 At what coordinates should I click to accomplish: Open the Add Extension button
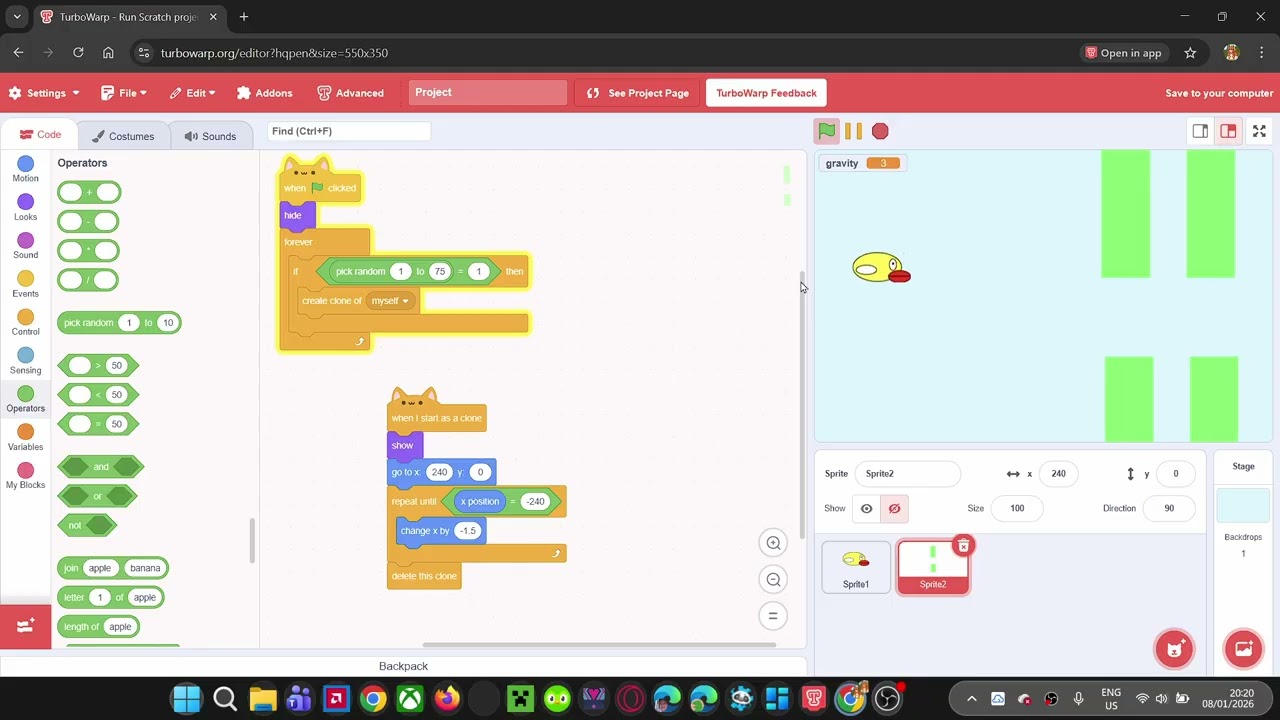[25, 626]
